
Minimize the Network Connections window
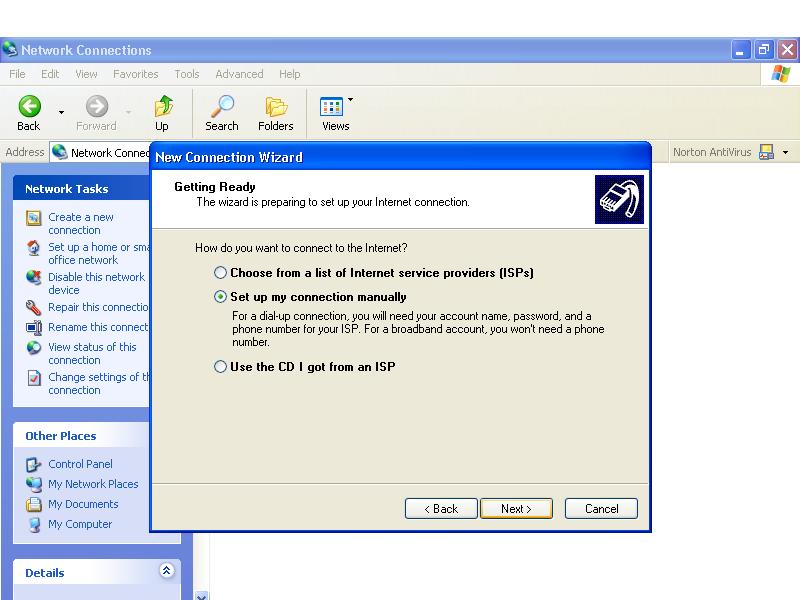coord(740,50)
